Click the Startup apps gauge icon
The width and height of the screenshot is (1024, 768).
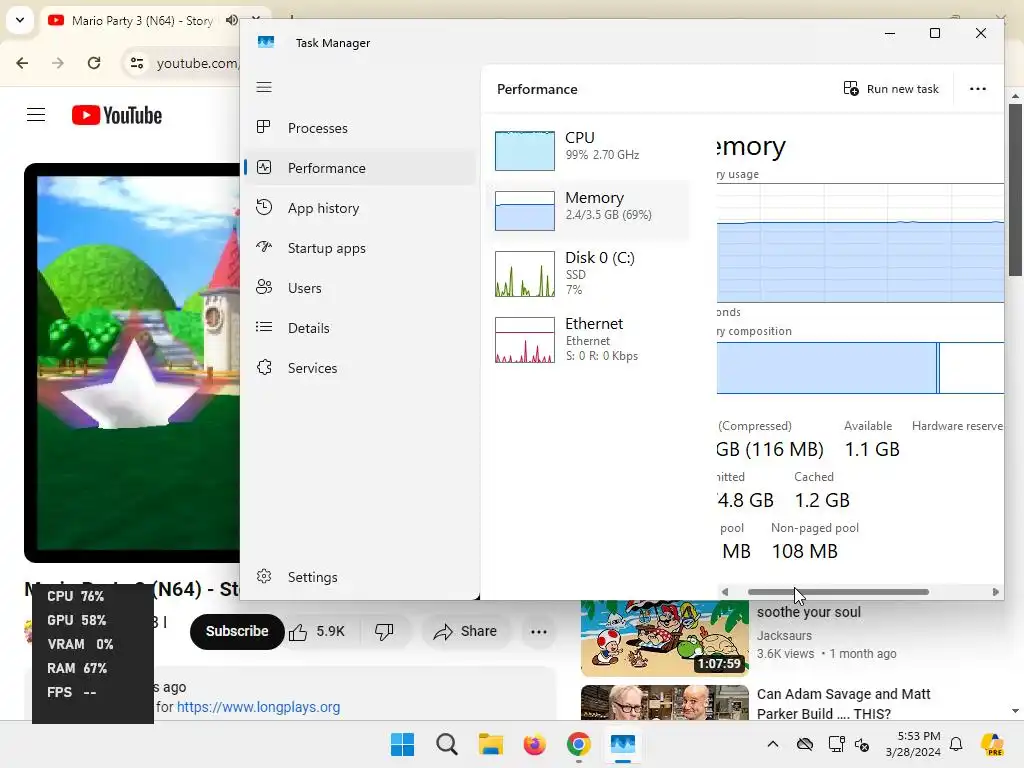click(264, 247)
